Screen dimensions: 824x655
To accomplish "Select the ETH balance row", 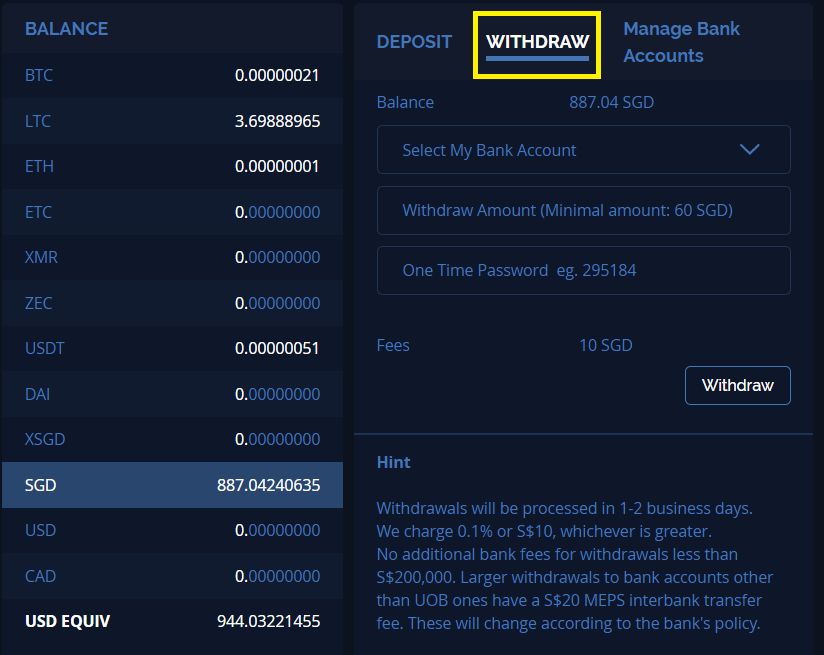I will pos(172,166).
